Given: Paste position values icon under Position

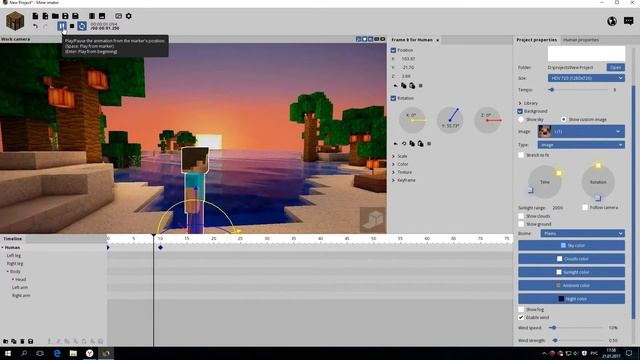Looking at the screenshot, I should click(x=412, y=86).
